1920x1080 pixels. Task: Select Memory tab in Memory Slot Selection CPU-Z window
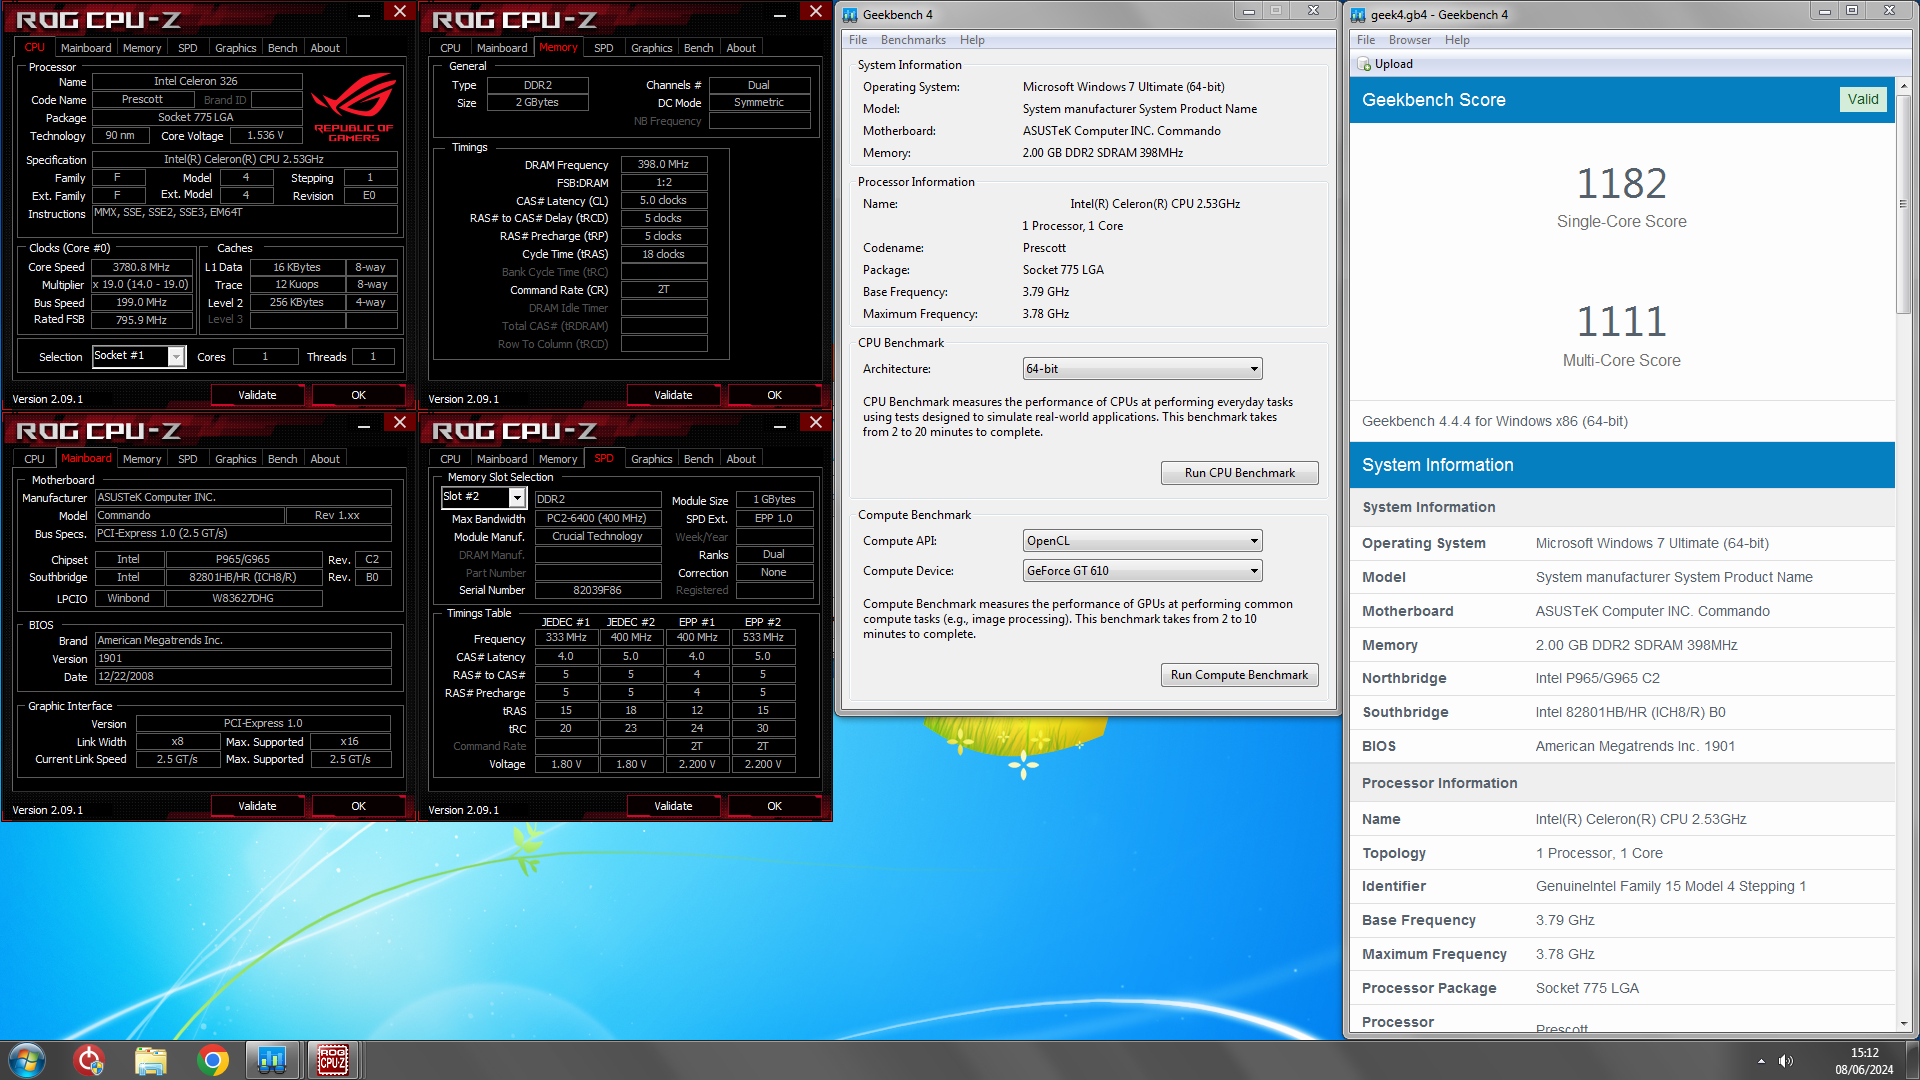click(x=558, y=459)
